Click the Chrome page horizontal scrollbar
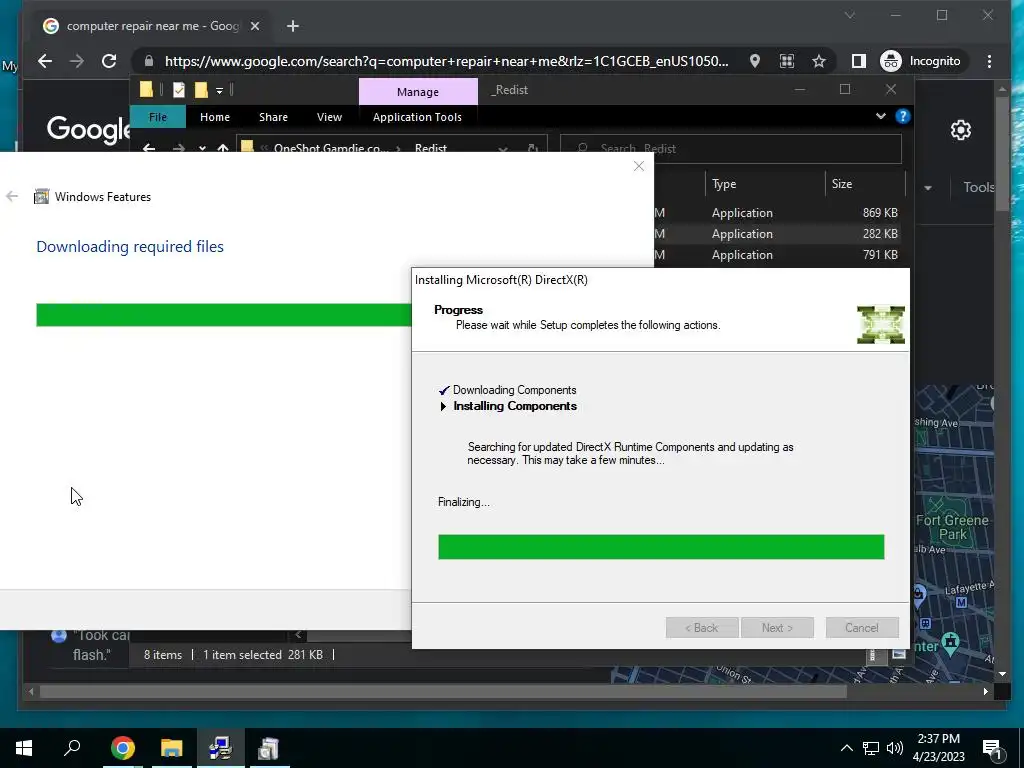Screen dimensions: 1024x768 (443, 691)
